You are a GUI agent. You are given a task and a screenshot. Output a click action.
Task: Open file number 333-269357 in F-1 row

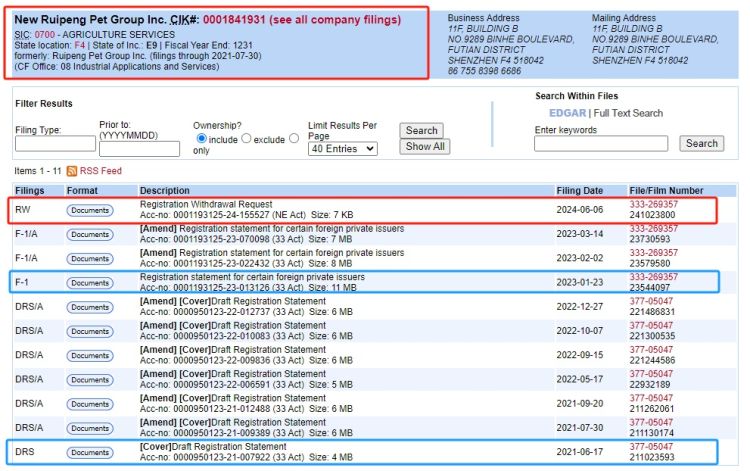coord(653,277)
